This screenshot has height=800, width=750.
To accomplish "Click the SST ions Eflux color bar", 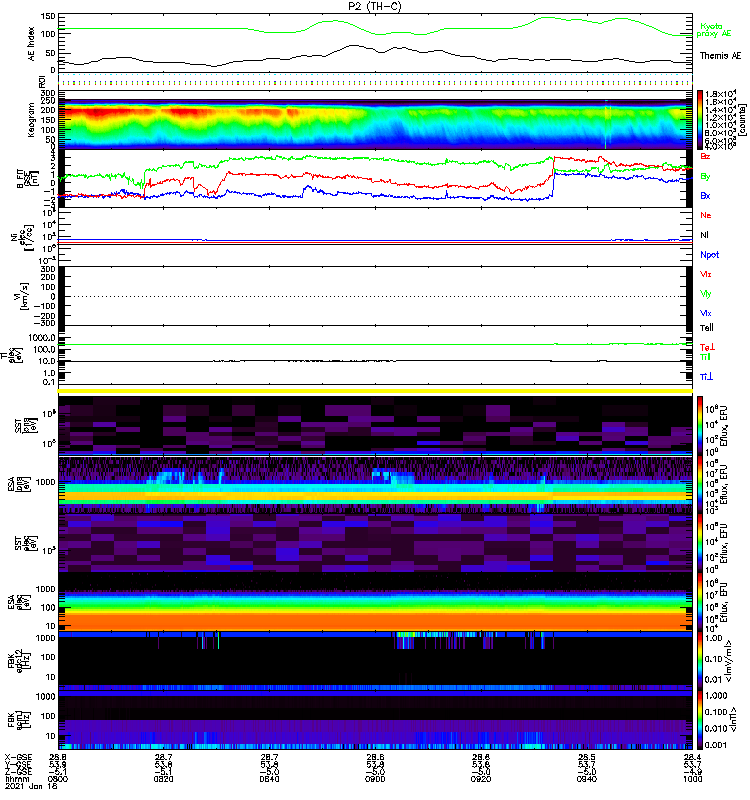I will 699,425.
